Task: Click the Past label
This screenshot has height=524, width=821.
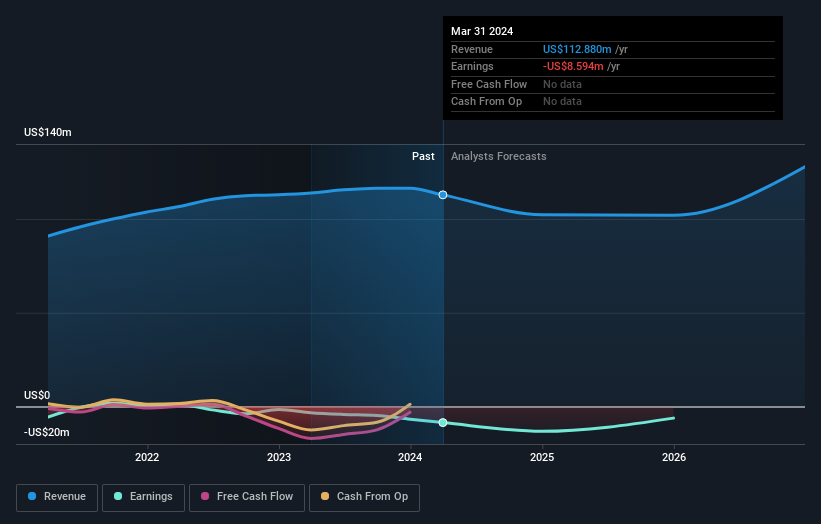Action: click(x=423, y=157)
